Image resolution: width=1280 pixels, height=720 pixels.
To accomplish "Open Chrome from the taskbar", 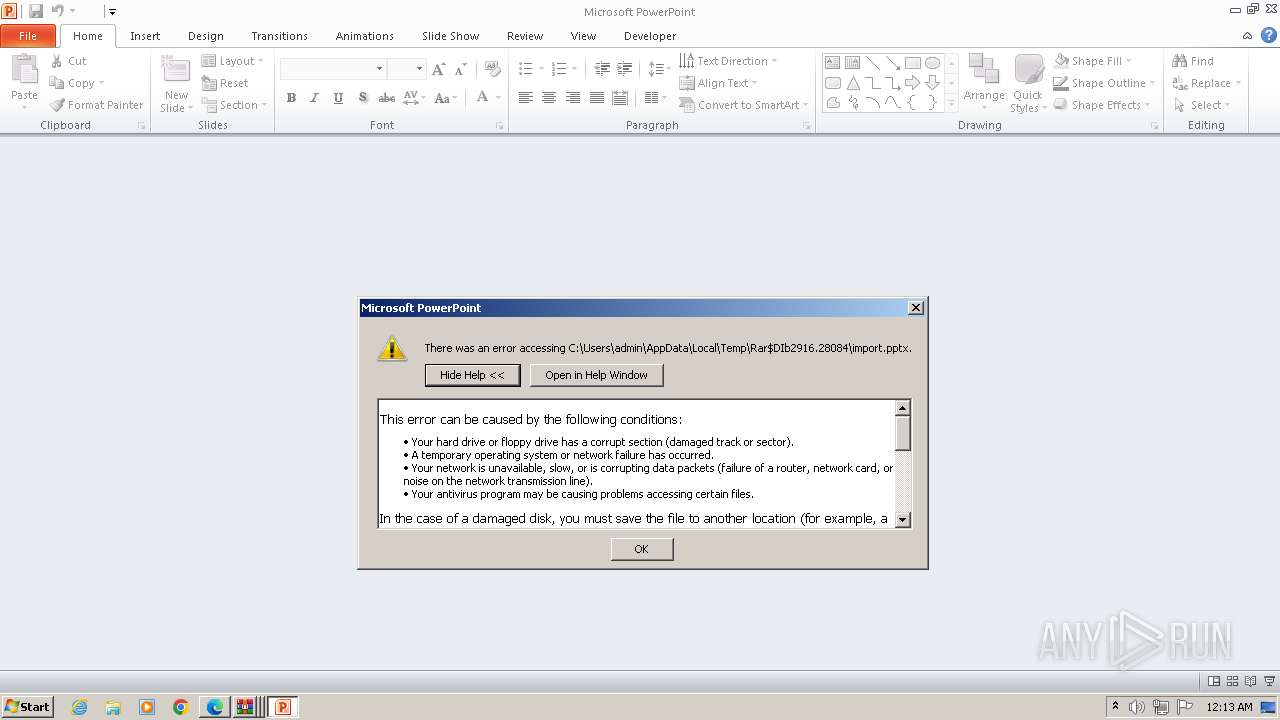I will pos(181,707).
